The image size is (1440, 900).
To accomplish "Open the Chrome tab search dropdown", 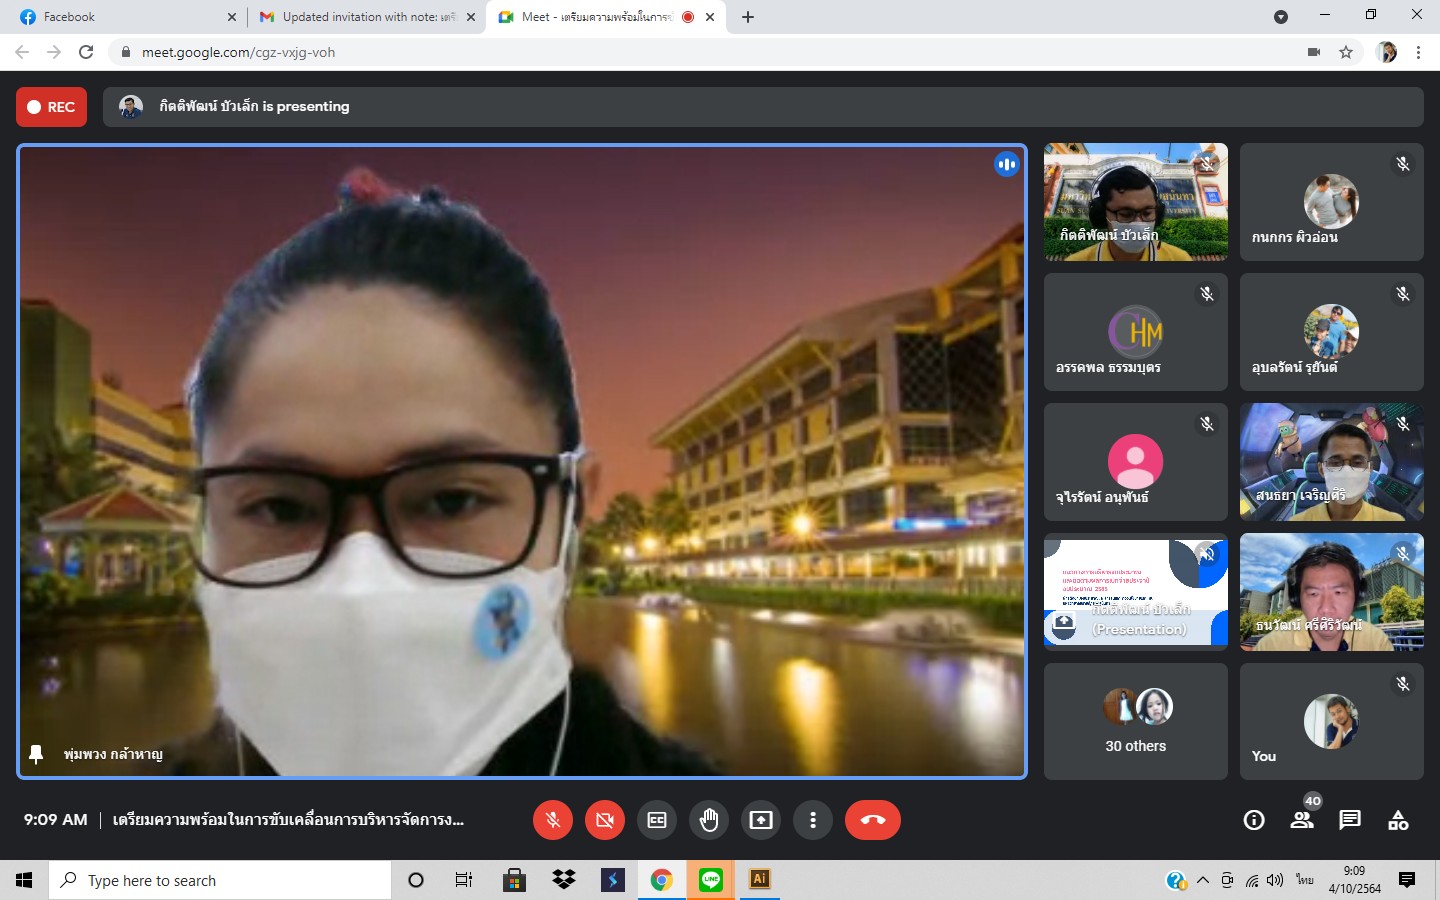I will point(1280,17).
